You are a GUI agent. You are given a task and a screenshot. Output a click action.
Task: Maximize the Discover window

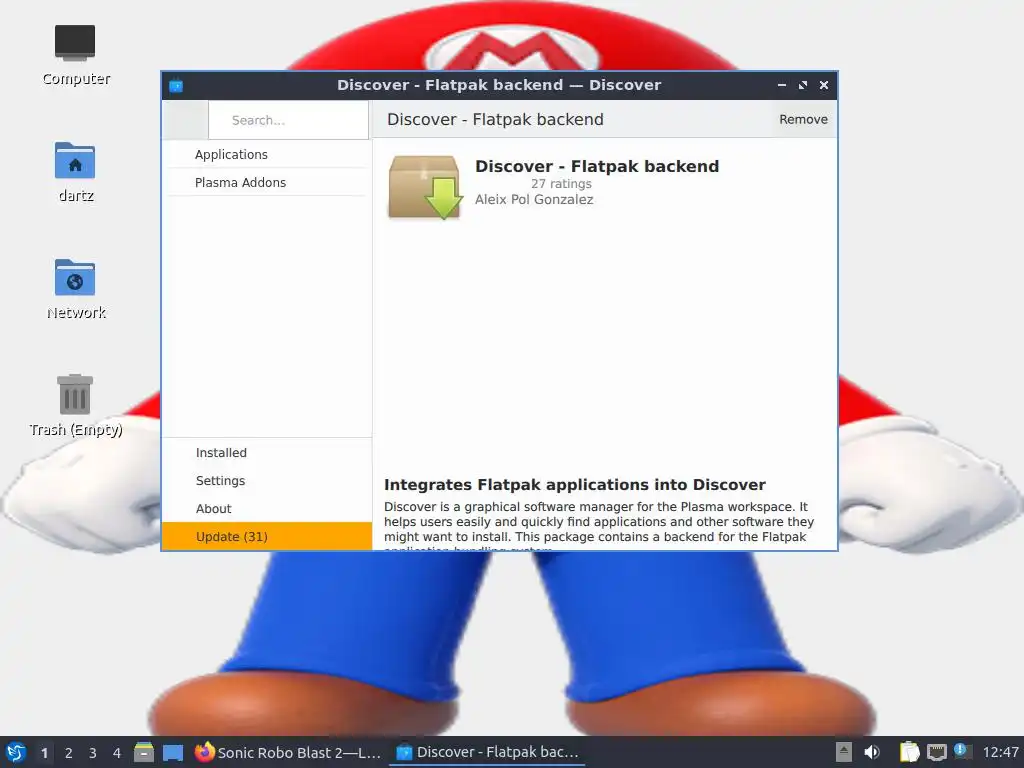[x=803, y=85]
